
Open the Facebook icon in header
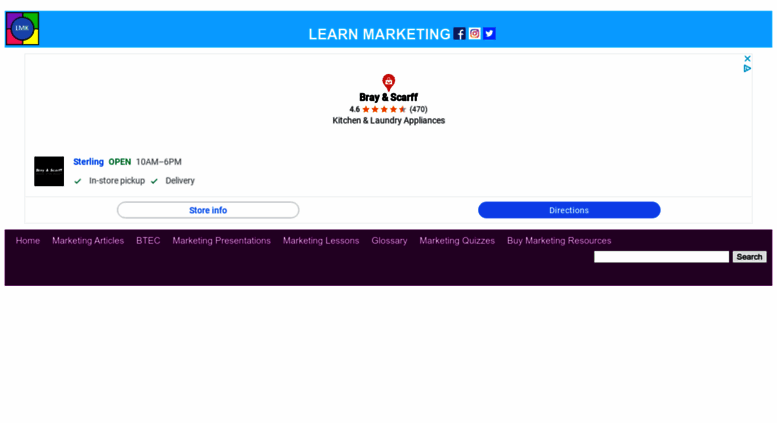[x=459, y=34]
